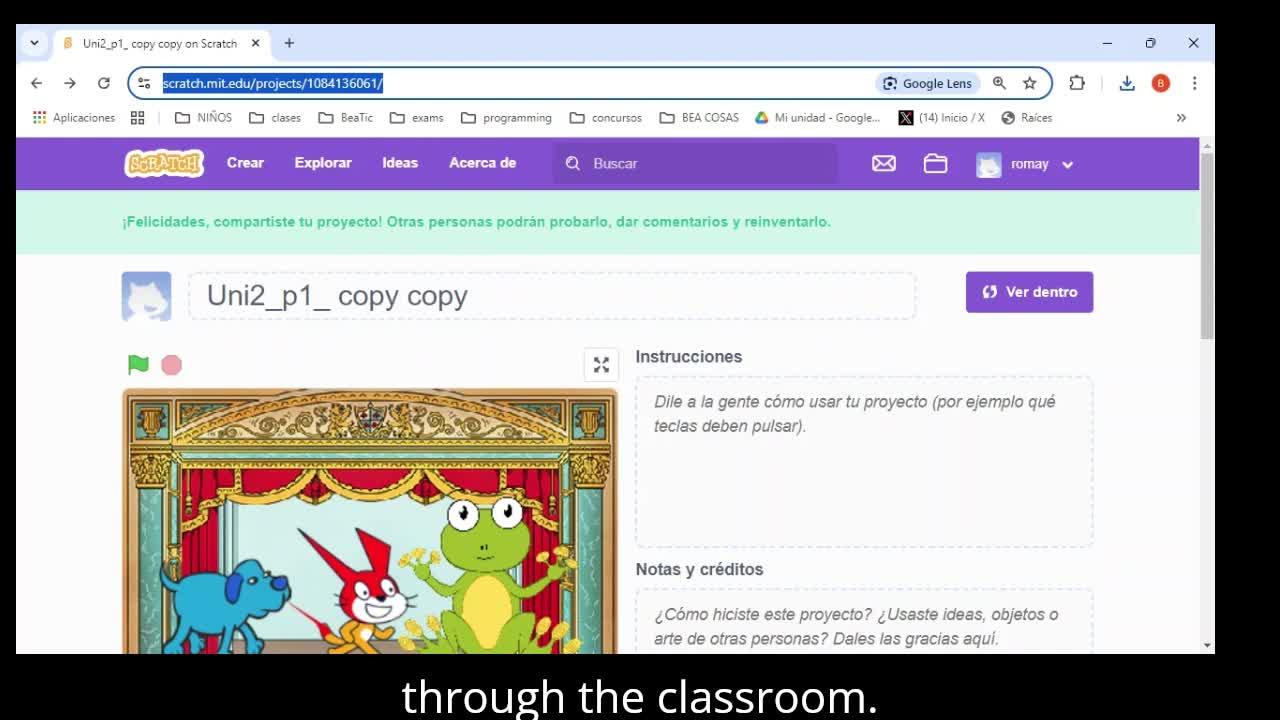This screenshot has height=720, width=1280.
Task: Open the BEA COSAS bookmark folder
Action: (700, 117)
